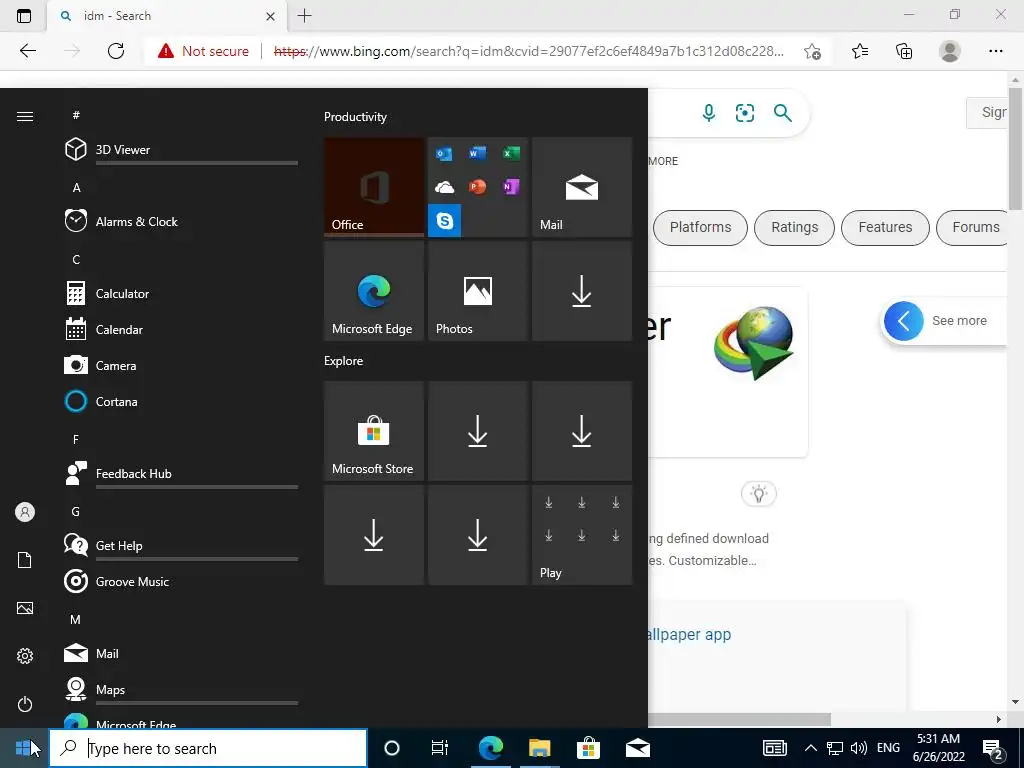The width and height of the screenshot is (1024, 768).
Task: Open Cortana from the app list
Action: [181, 402]
